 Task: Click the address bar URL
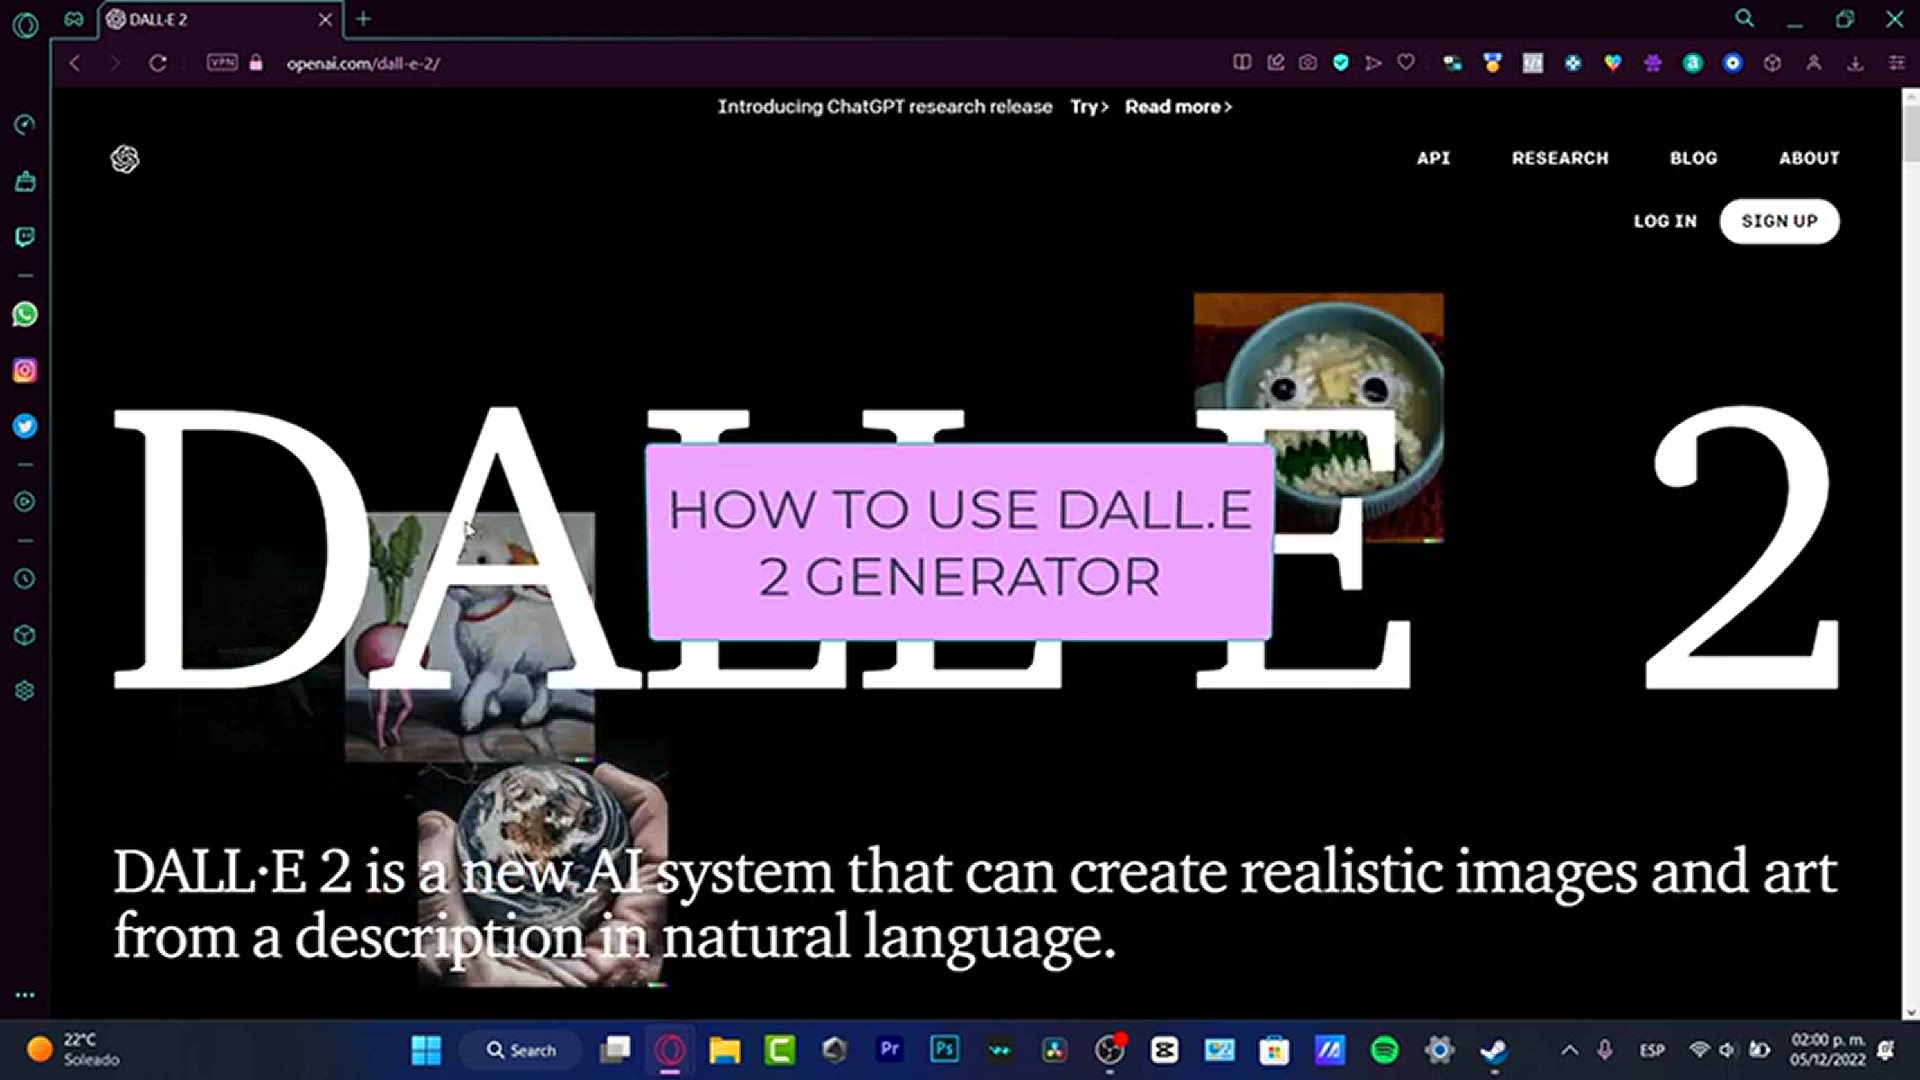coord(363,63)
